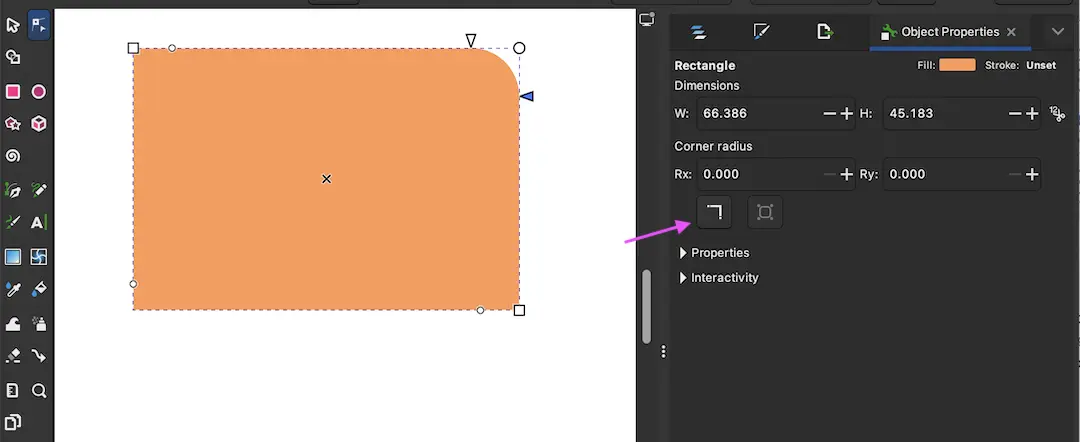The height and width of the screenshot is (442, 1080).
Task: Close the Object Properties tab
Action: tap(1011, 32)
